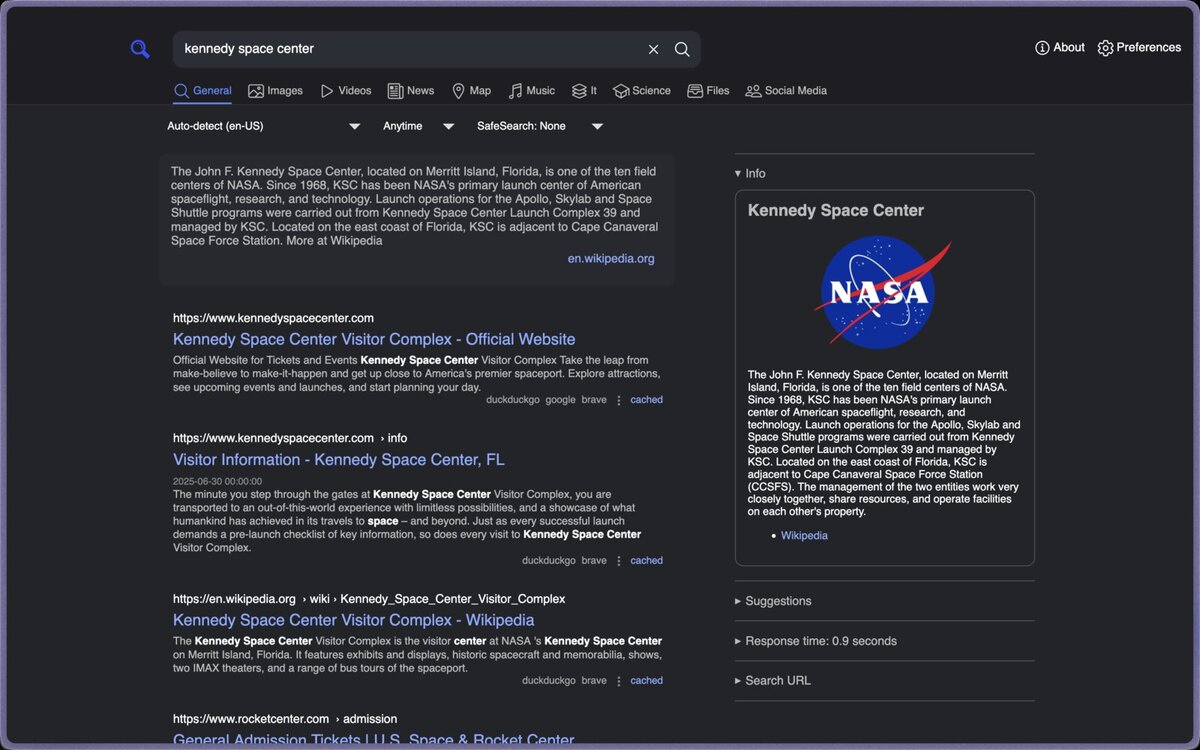Image resolution: width=1200 pixels, height=750 pixels.
Task: Click the https://www.kennedyspacecenter.com › info URL
Action: point(290,438)
